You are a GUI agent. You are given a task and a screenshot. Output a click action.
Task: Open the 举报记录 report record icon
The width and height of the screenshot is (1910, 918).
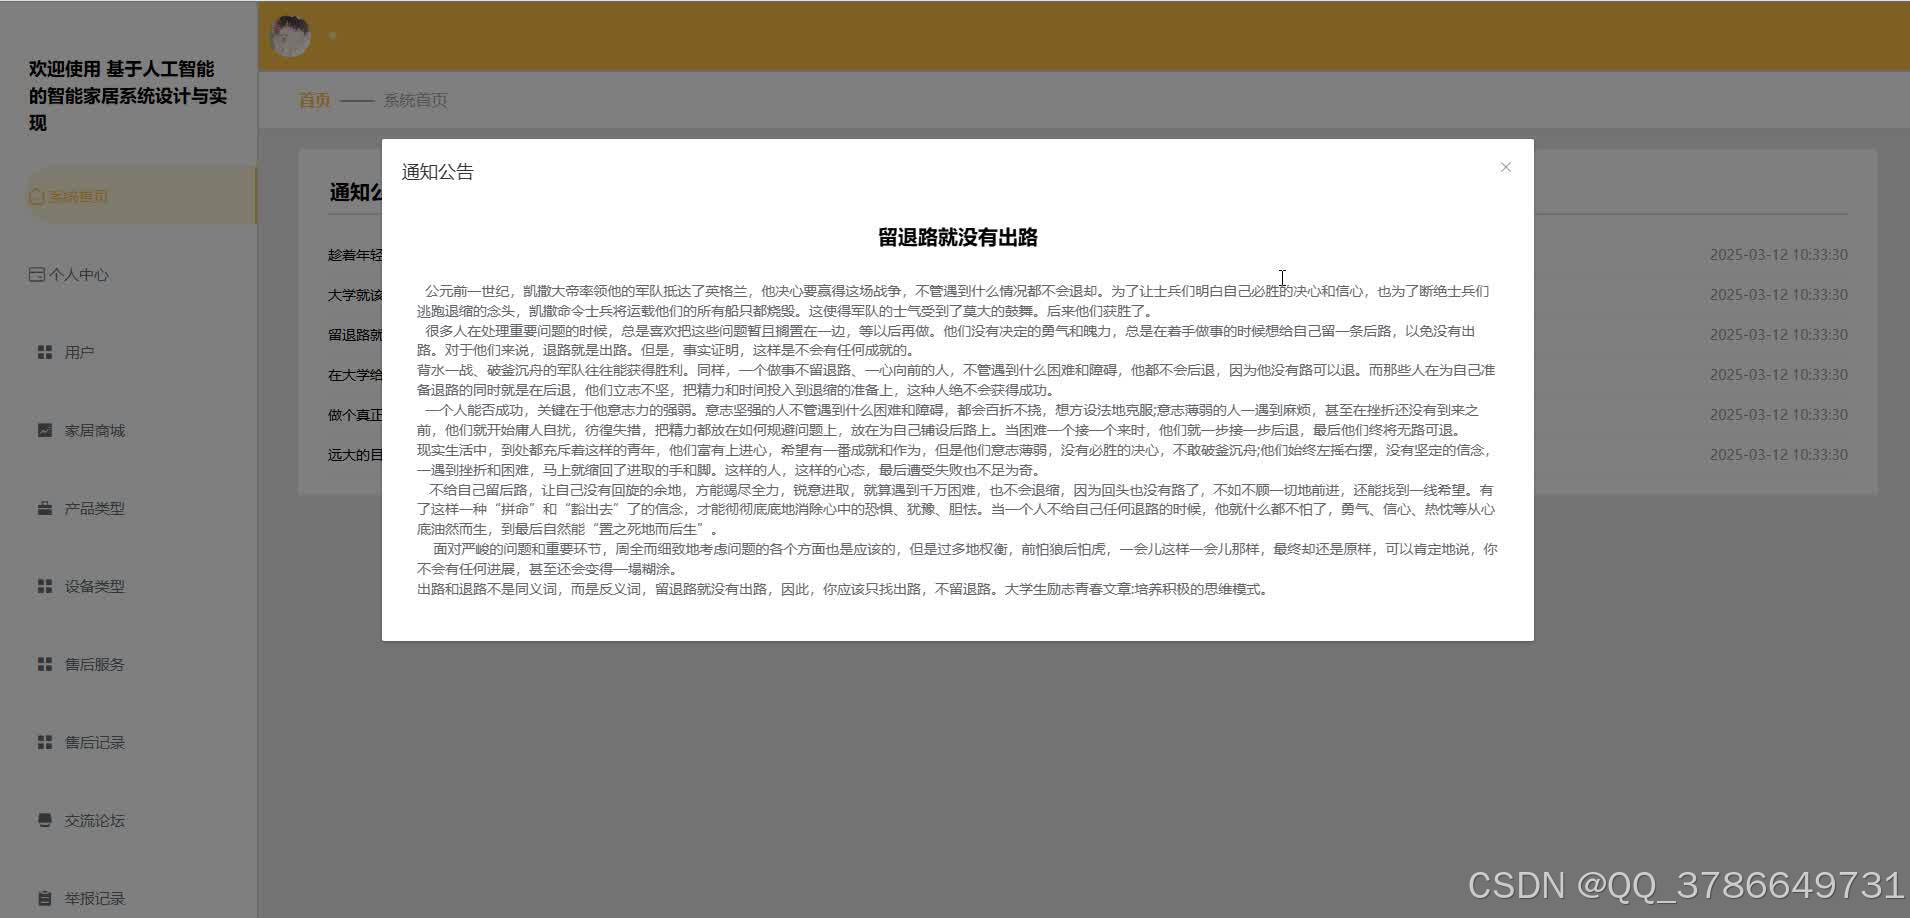pyautogui.click(x=44, y=897)
